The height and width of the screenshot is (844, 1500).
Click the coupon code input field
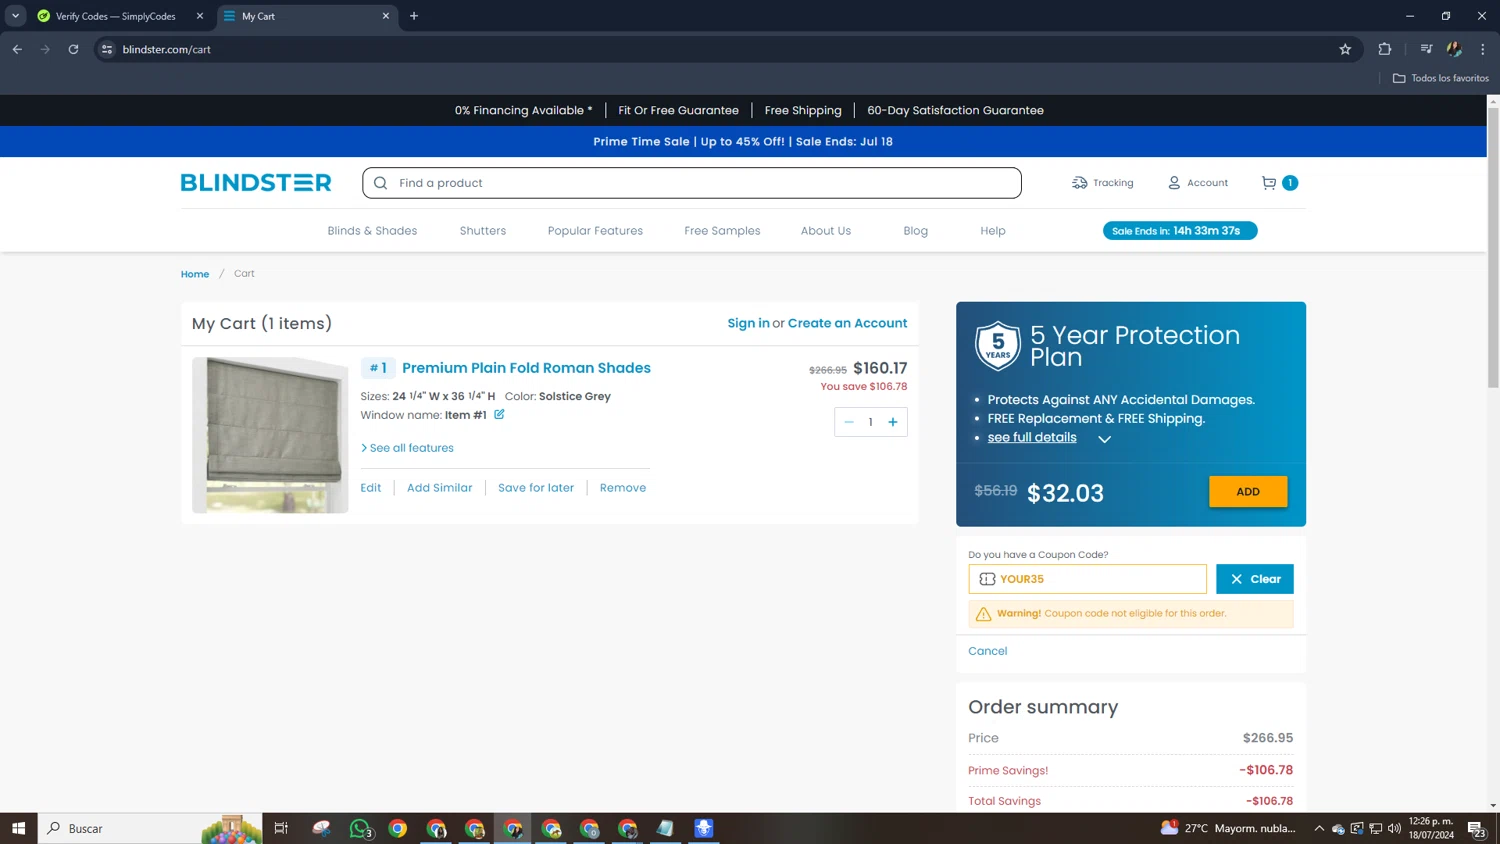[x=1087, y=579]
